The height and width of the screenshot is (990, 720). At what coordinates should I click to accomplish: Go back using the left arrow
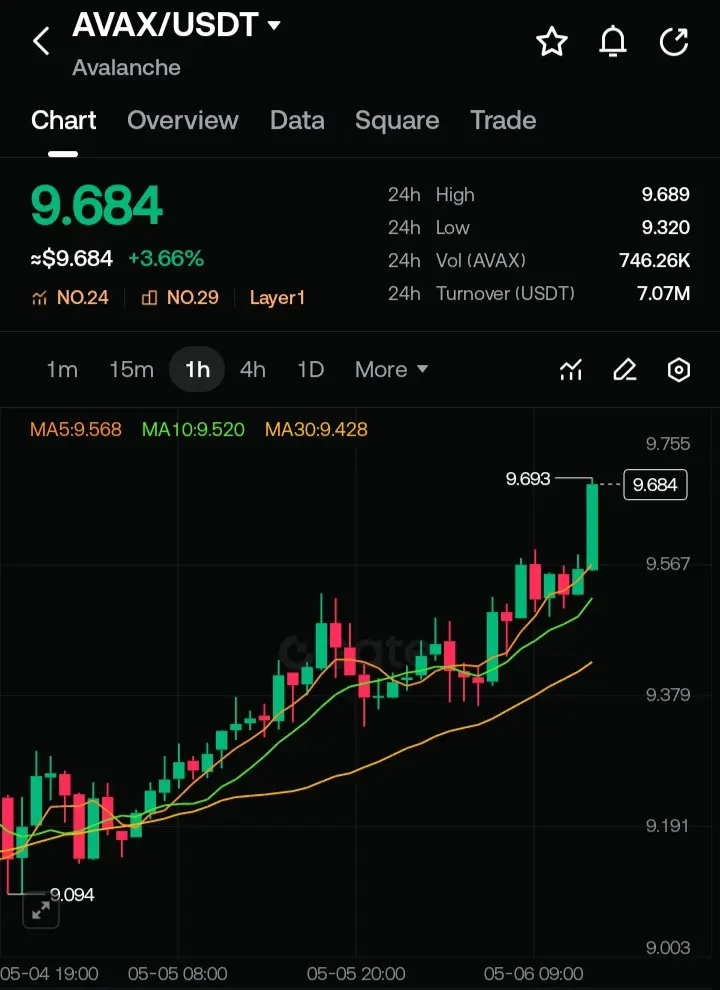(41, 42)
